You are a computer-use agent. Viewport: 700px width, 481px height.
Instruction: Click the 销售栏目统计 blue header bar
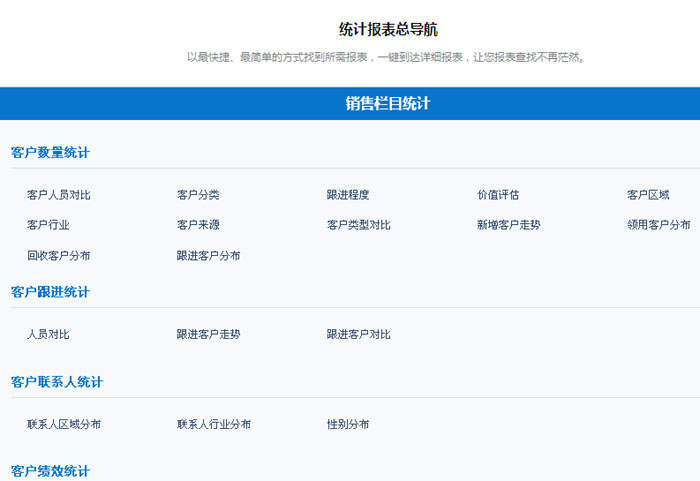[388, 103]
